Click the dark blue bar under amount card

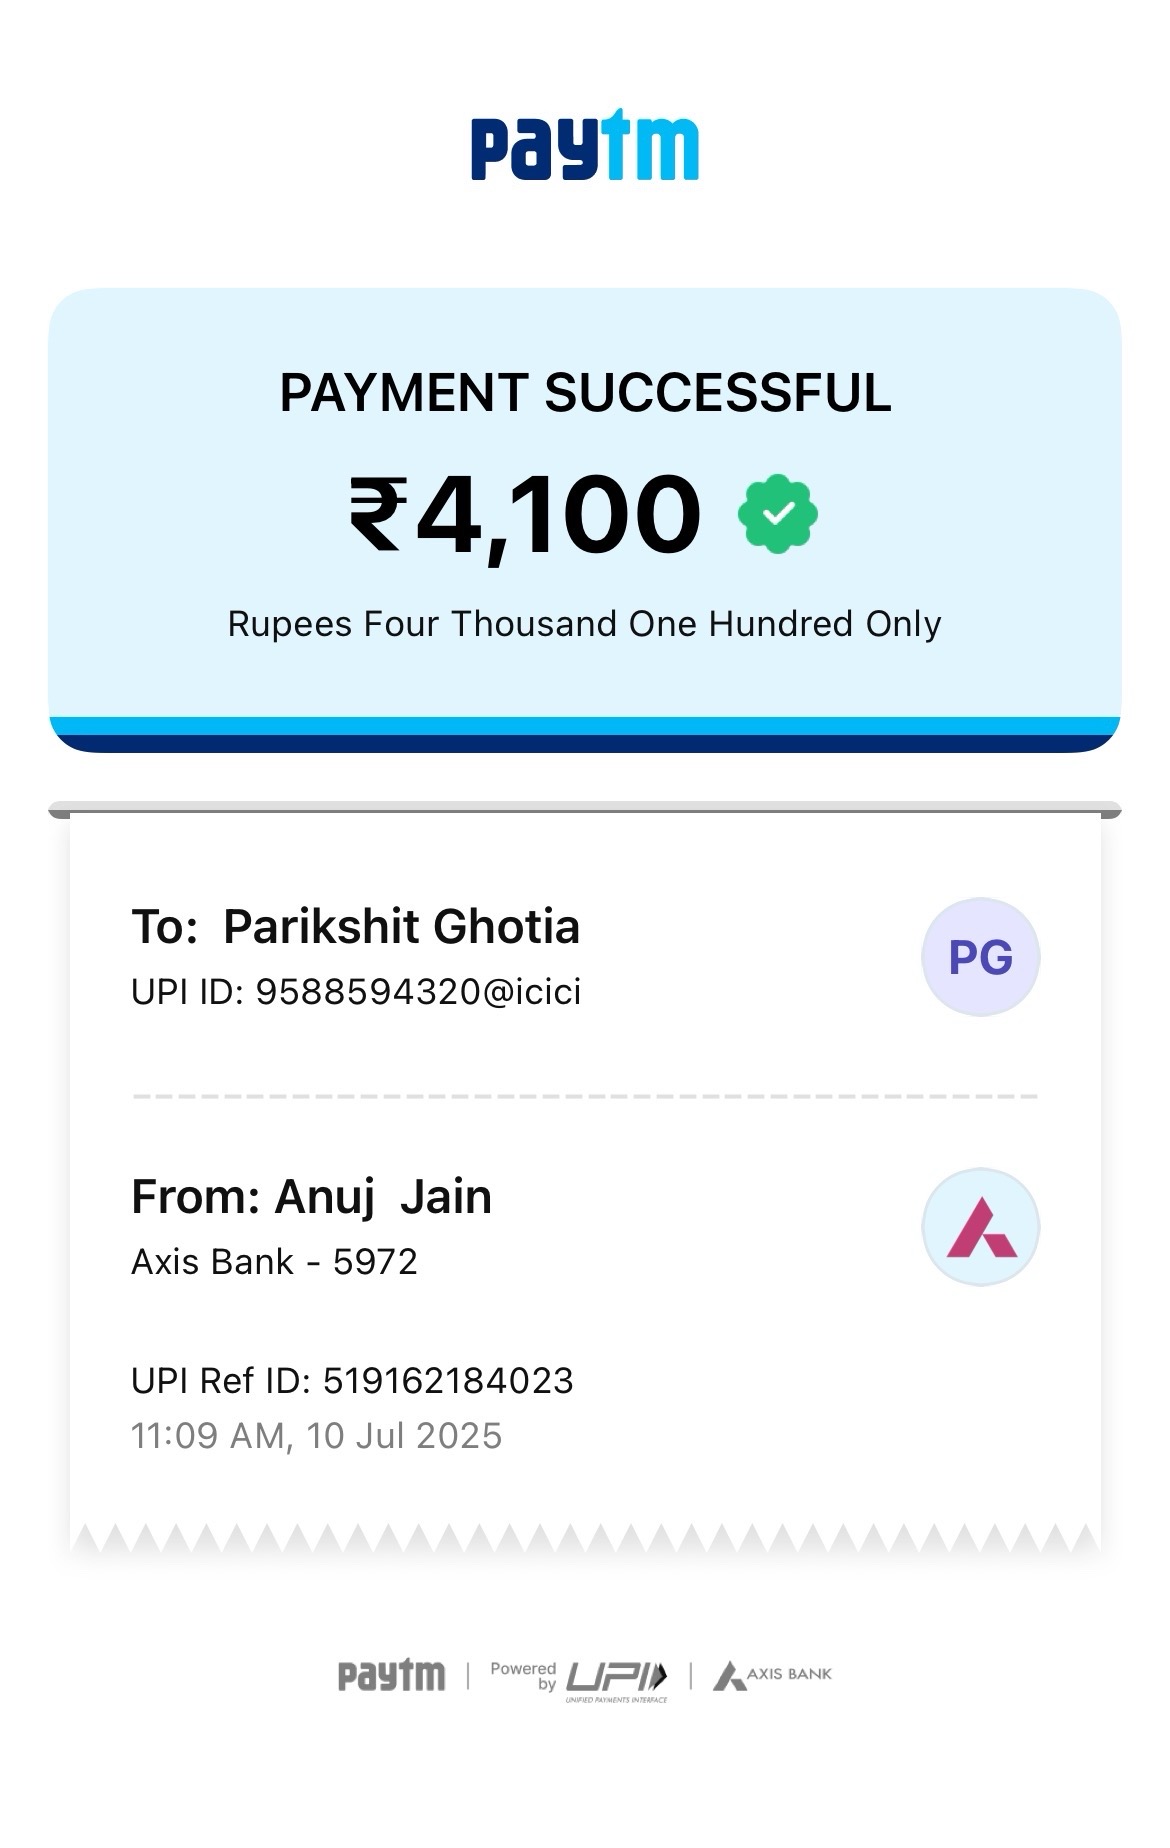585,744
